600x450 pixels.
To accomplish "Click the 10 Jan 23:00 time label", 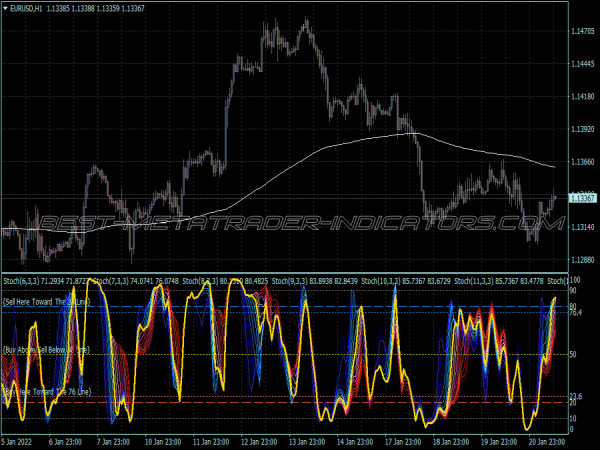I will (163, 442).
